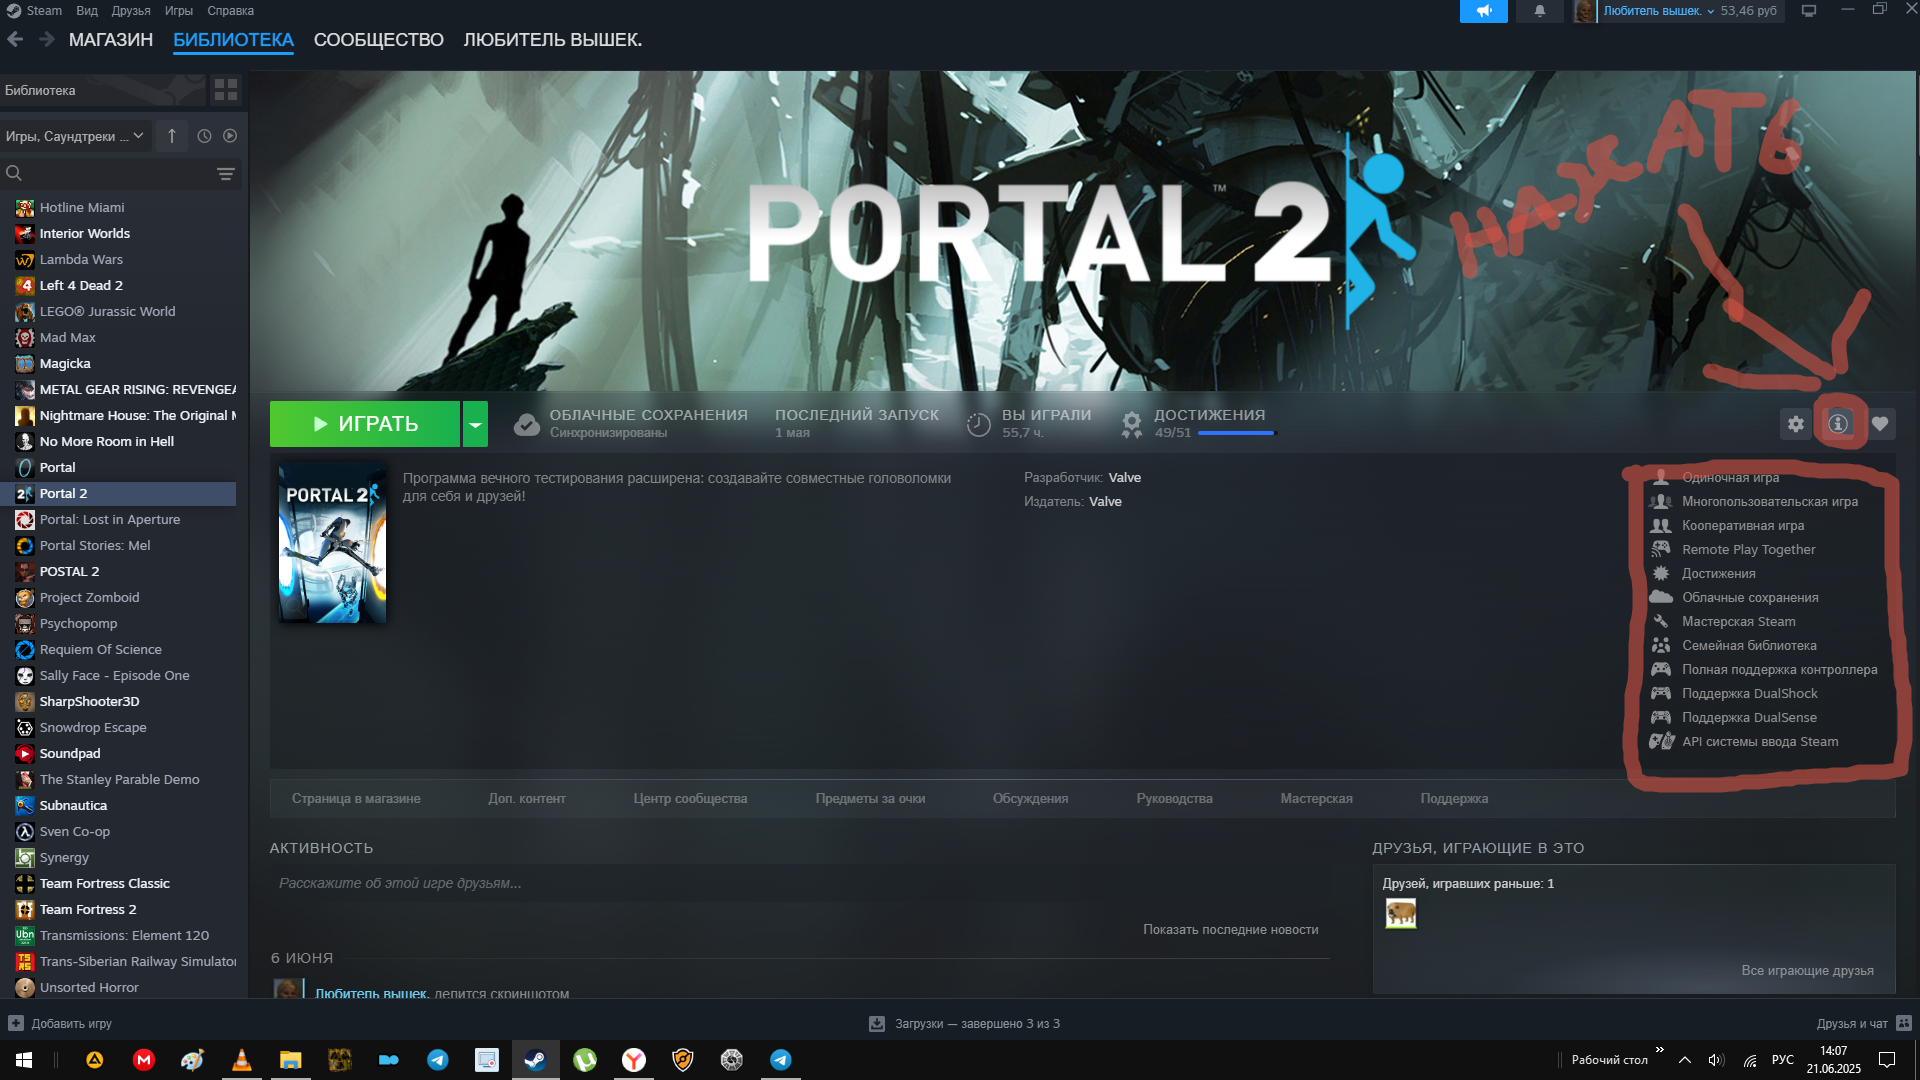Open VLC media player from the taskbar

[x=241, y=1060]
